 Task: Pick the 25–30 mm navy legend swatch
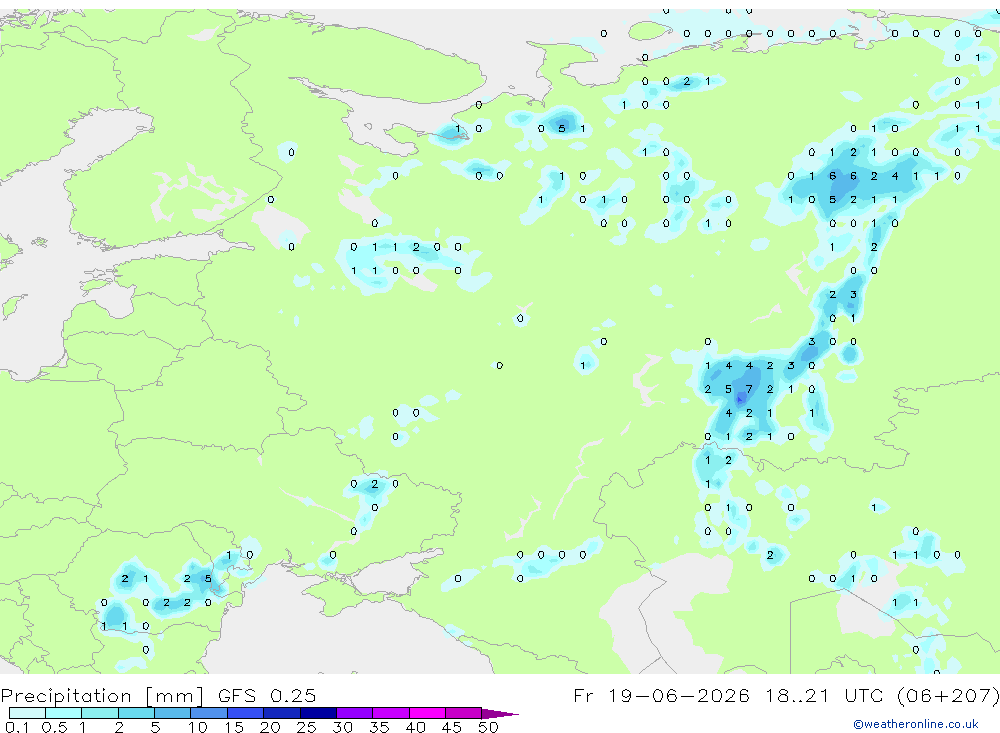(x=318, y=713)
